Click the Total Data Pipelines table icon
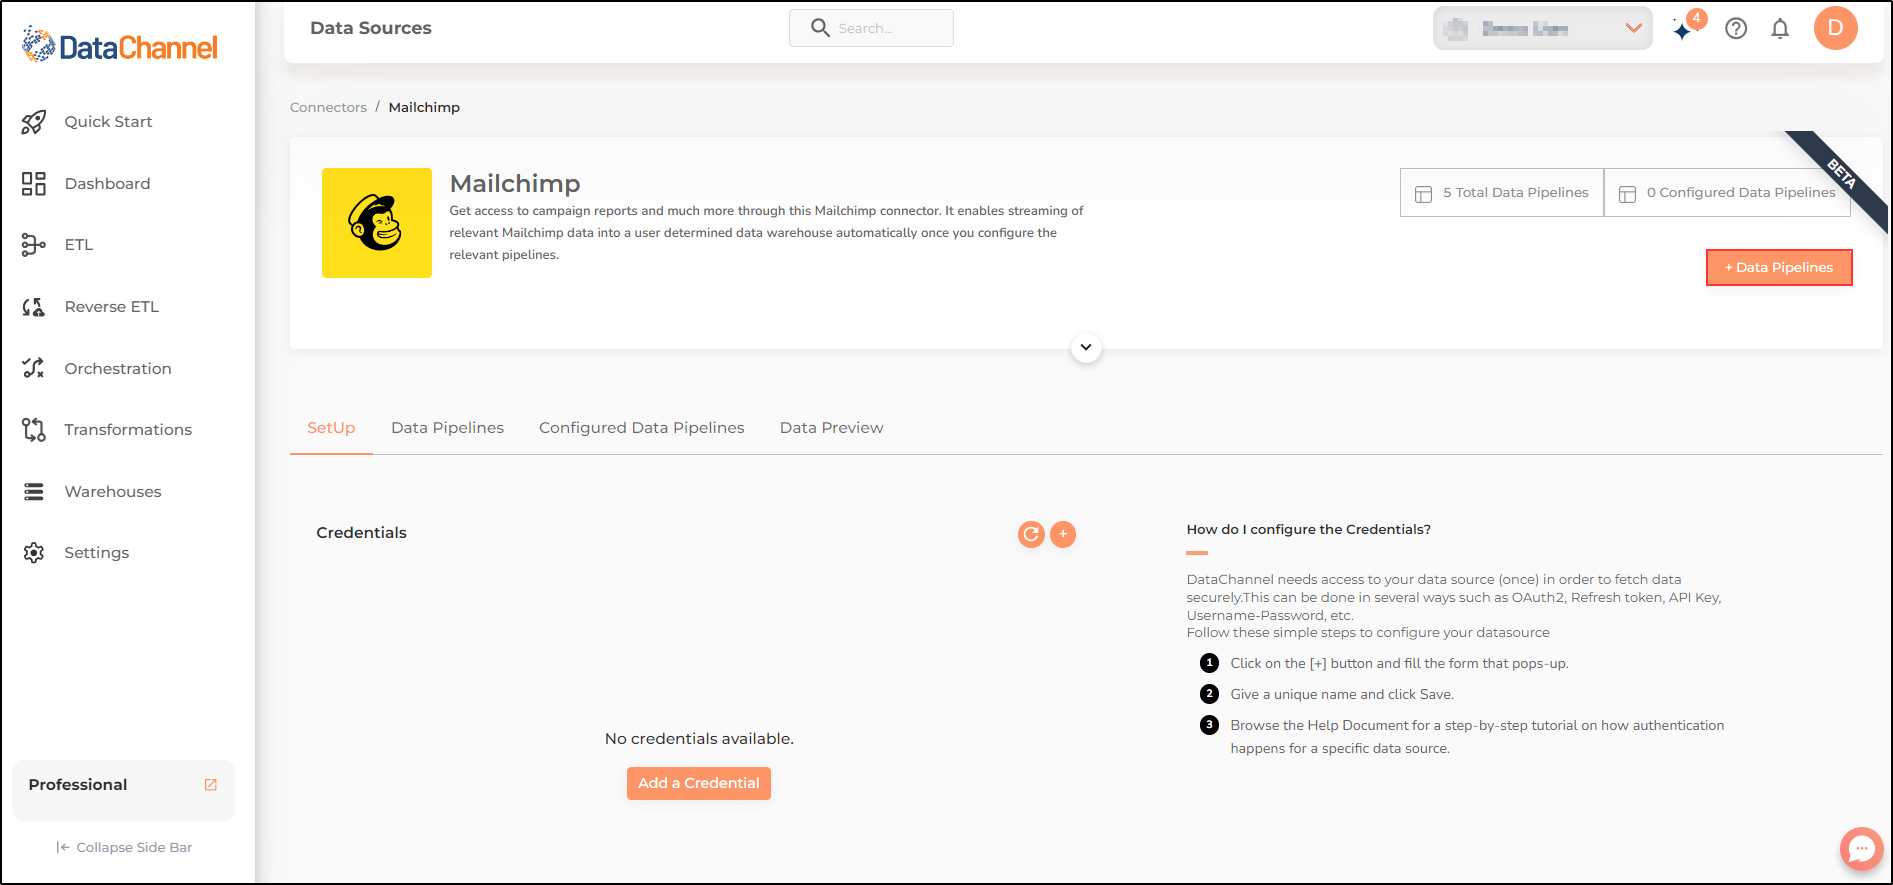Image resolution: width=1893 pixels, height=885 pixels. (x=1423, y=194)
